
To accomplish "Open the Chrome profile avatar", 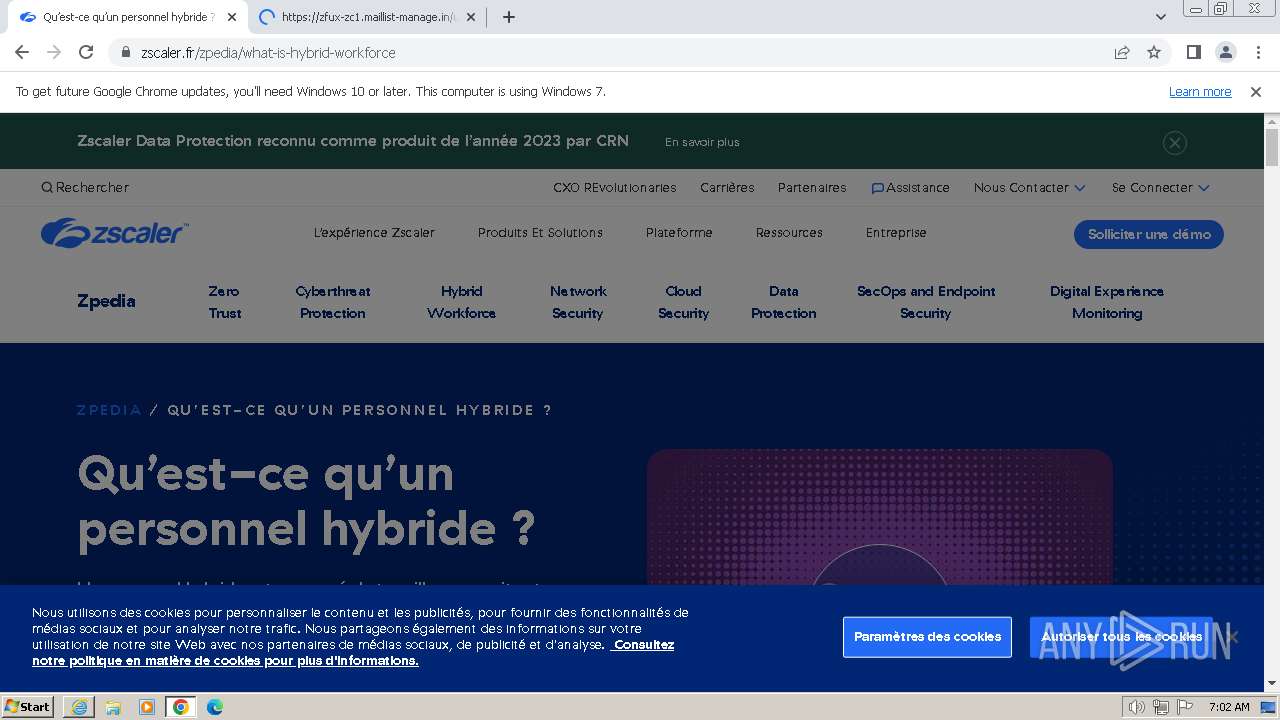I will pos(1225,52).
